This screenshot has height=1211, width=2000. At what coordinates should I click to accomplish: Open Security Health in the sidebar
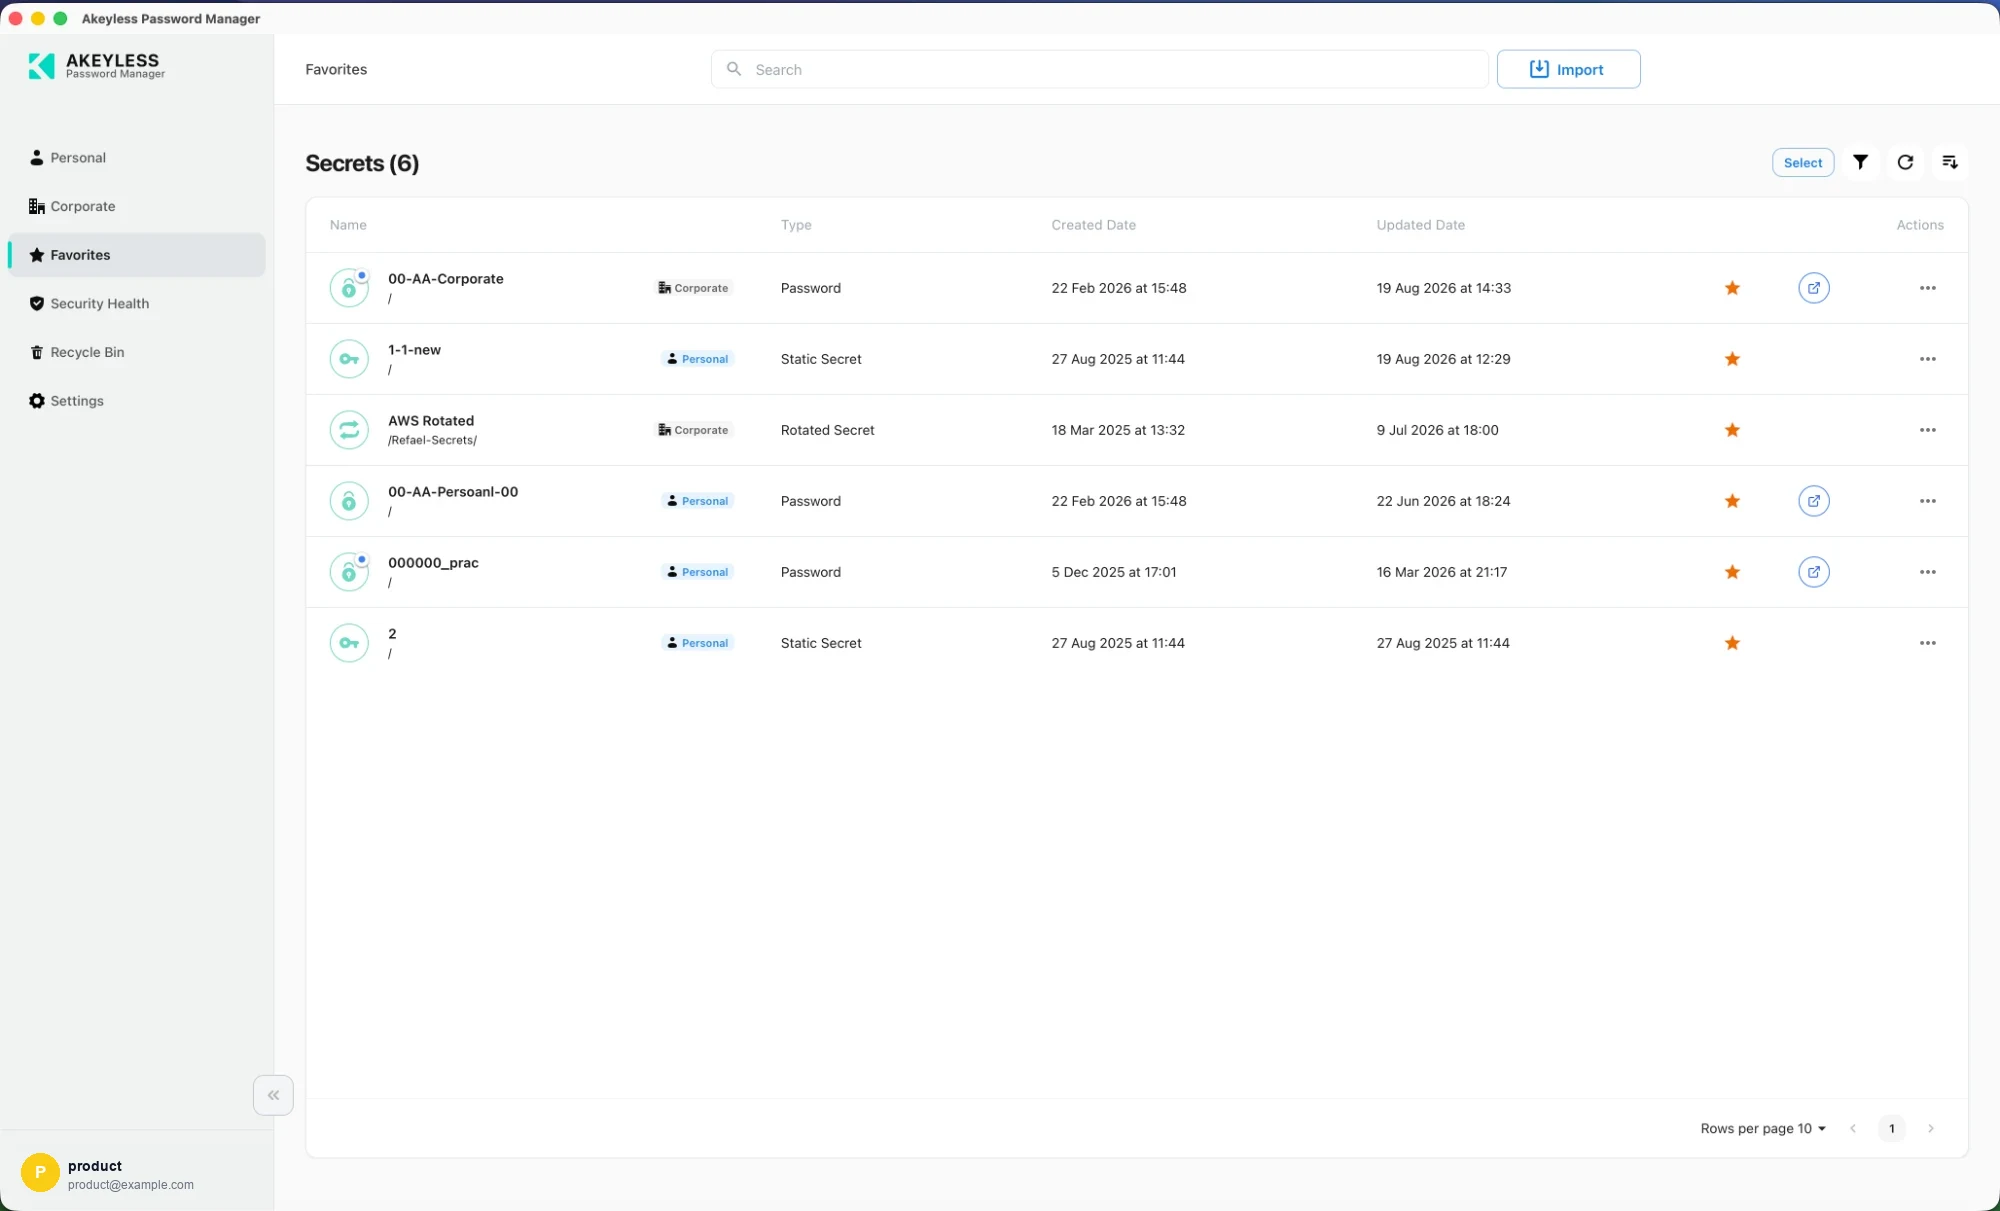137,303
